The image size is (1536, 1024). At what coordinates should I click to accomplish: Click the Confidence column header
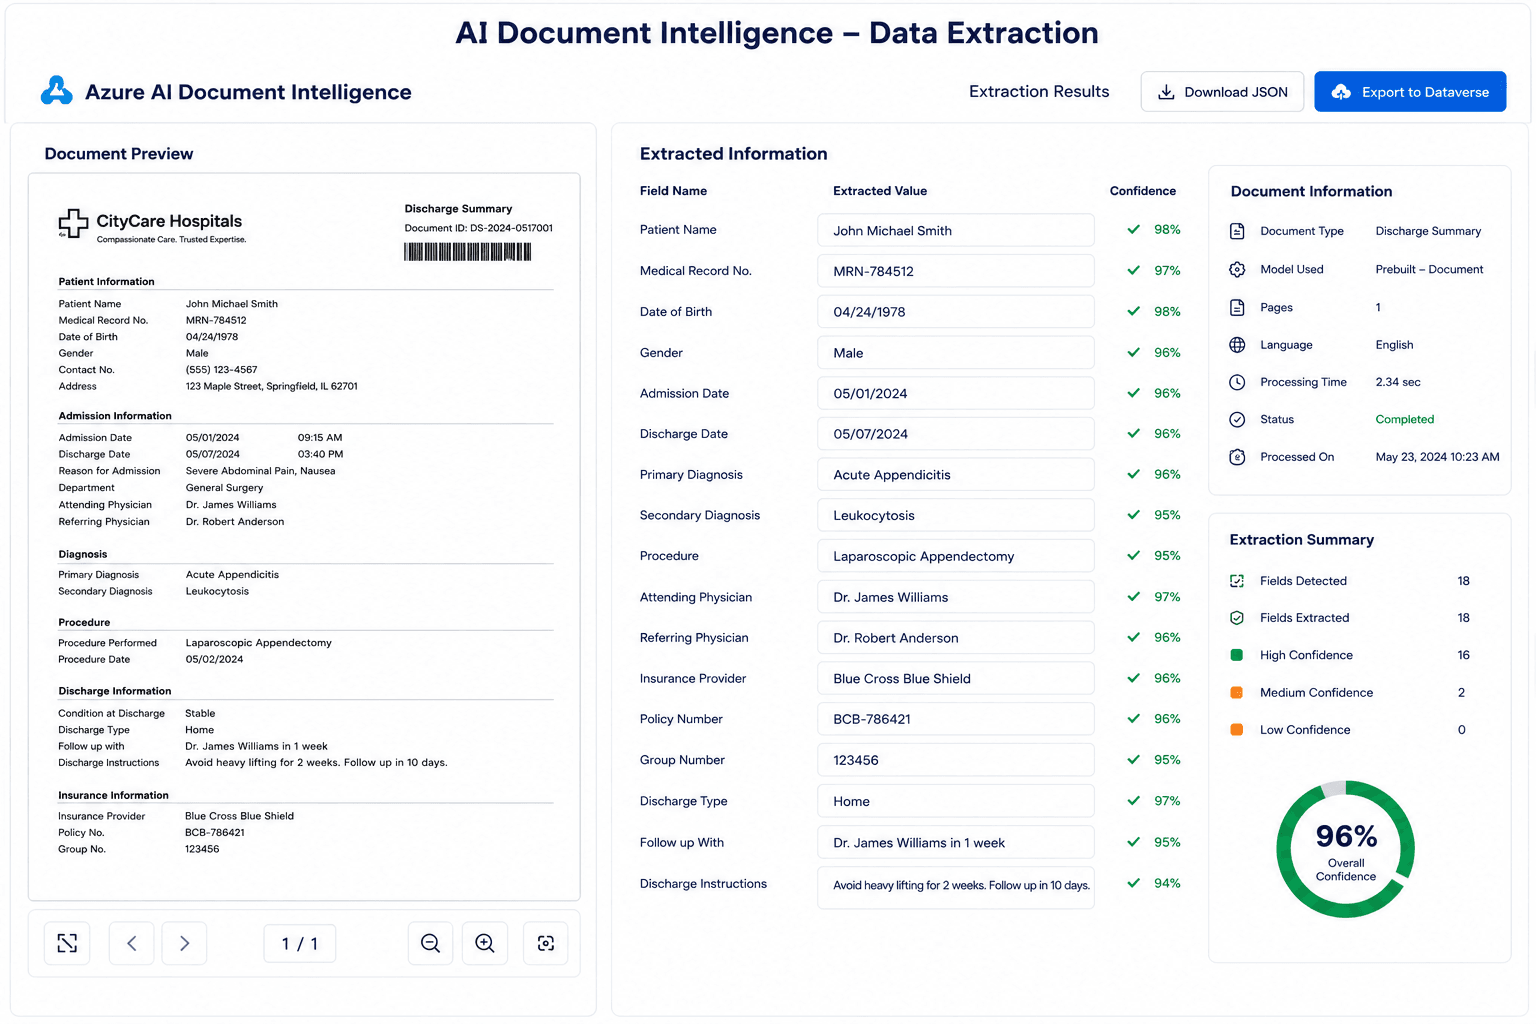[x=1143, y=191]
